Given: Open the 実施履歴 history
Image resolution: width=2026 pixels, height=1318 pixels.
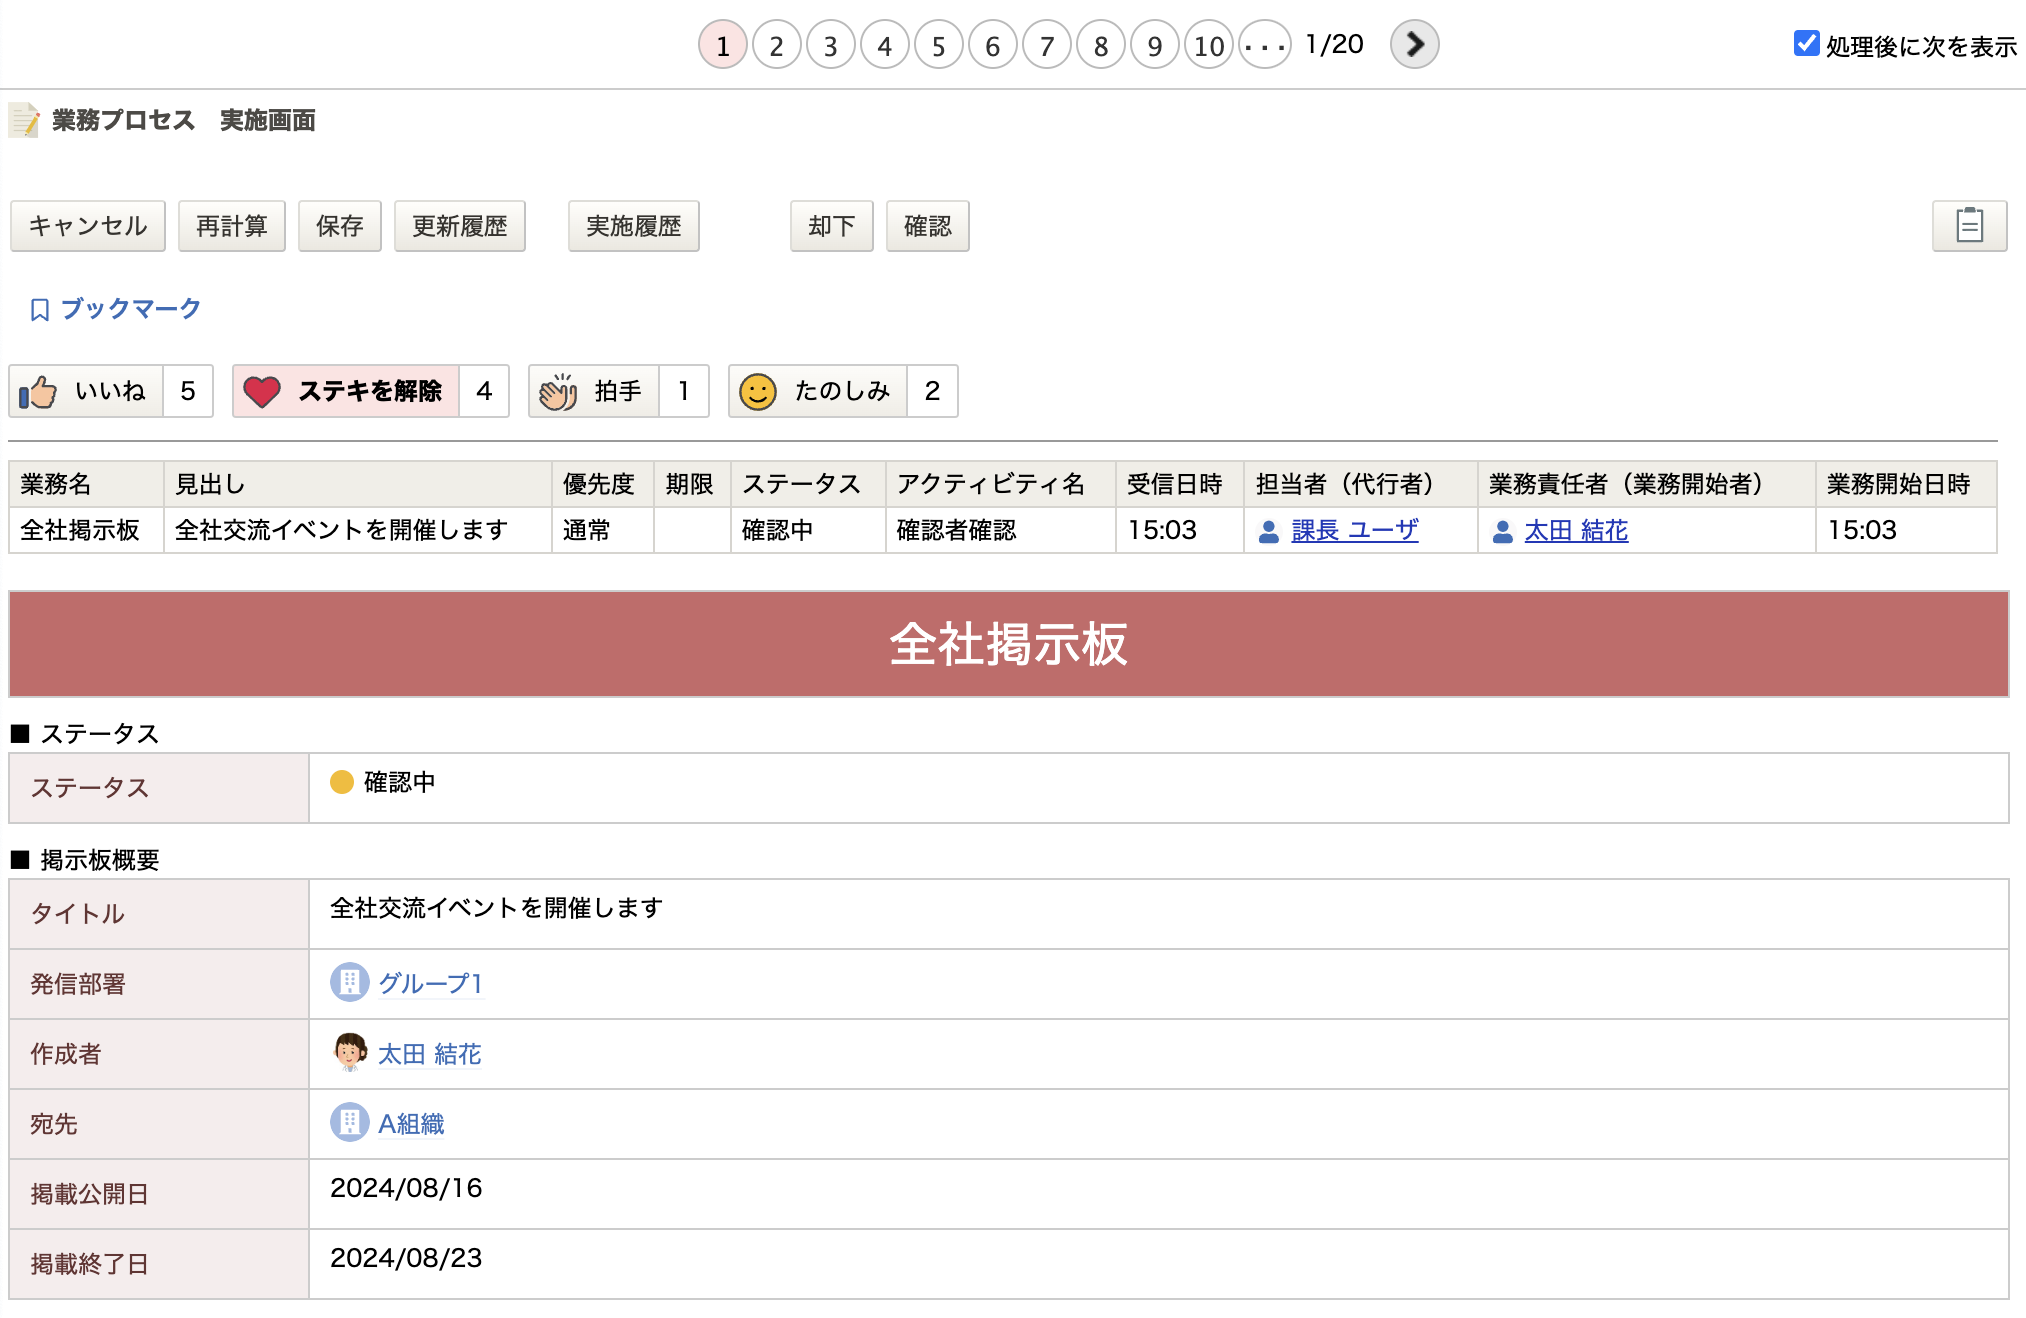Looking at the screenshot, I should tap(633, 226).
